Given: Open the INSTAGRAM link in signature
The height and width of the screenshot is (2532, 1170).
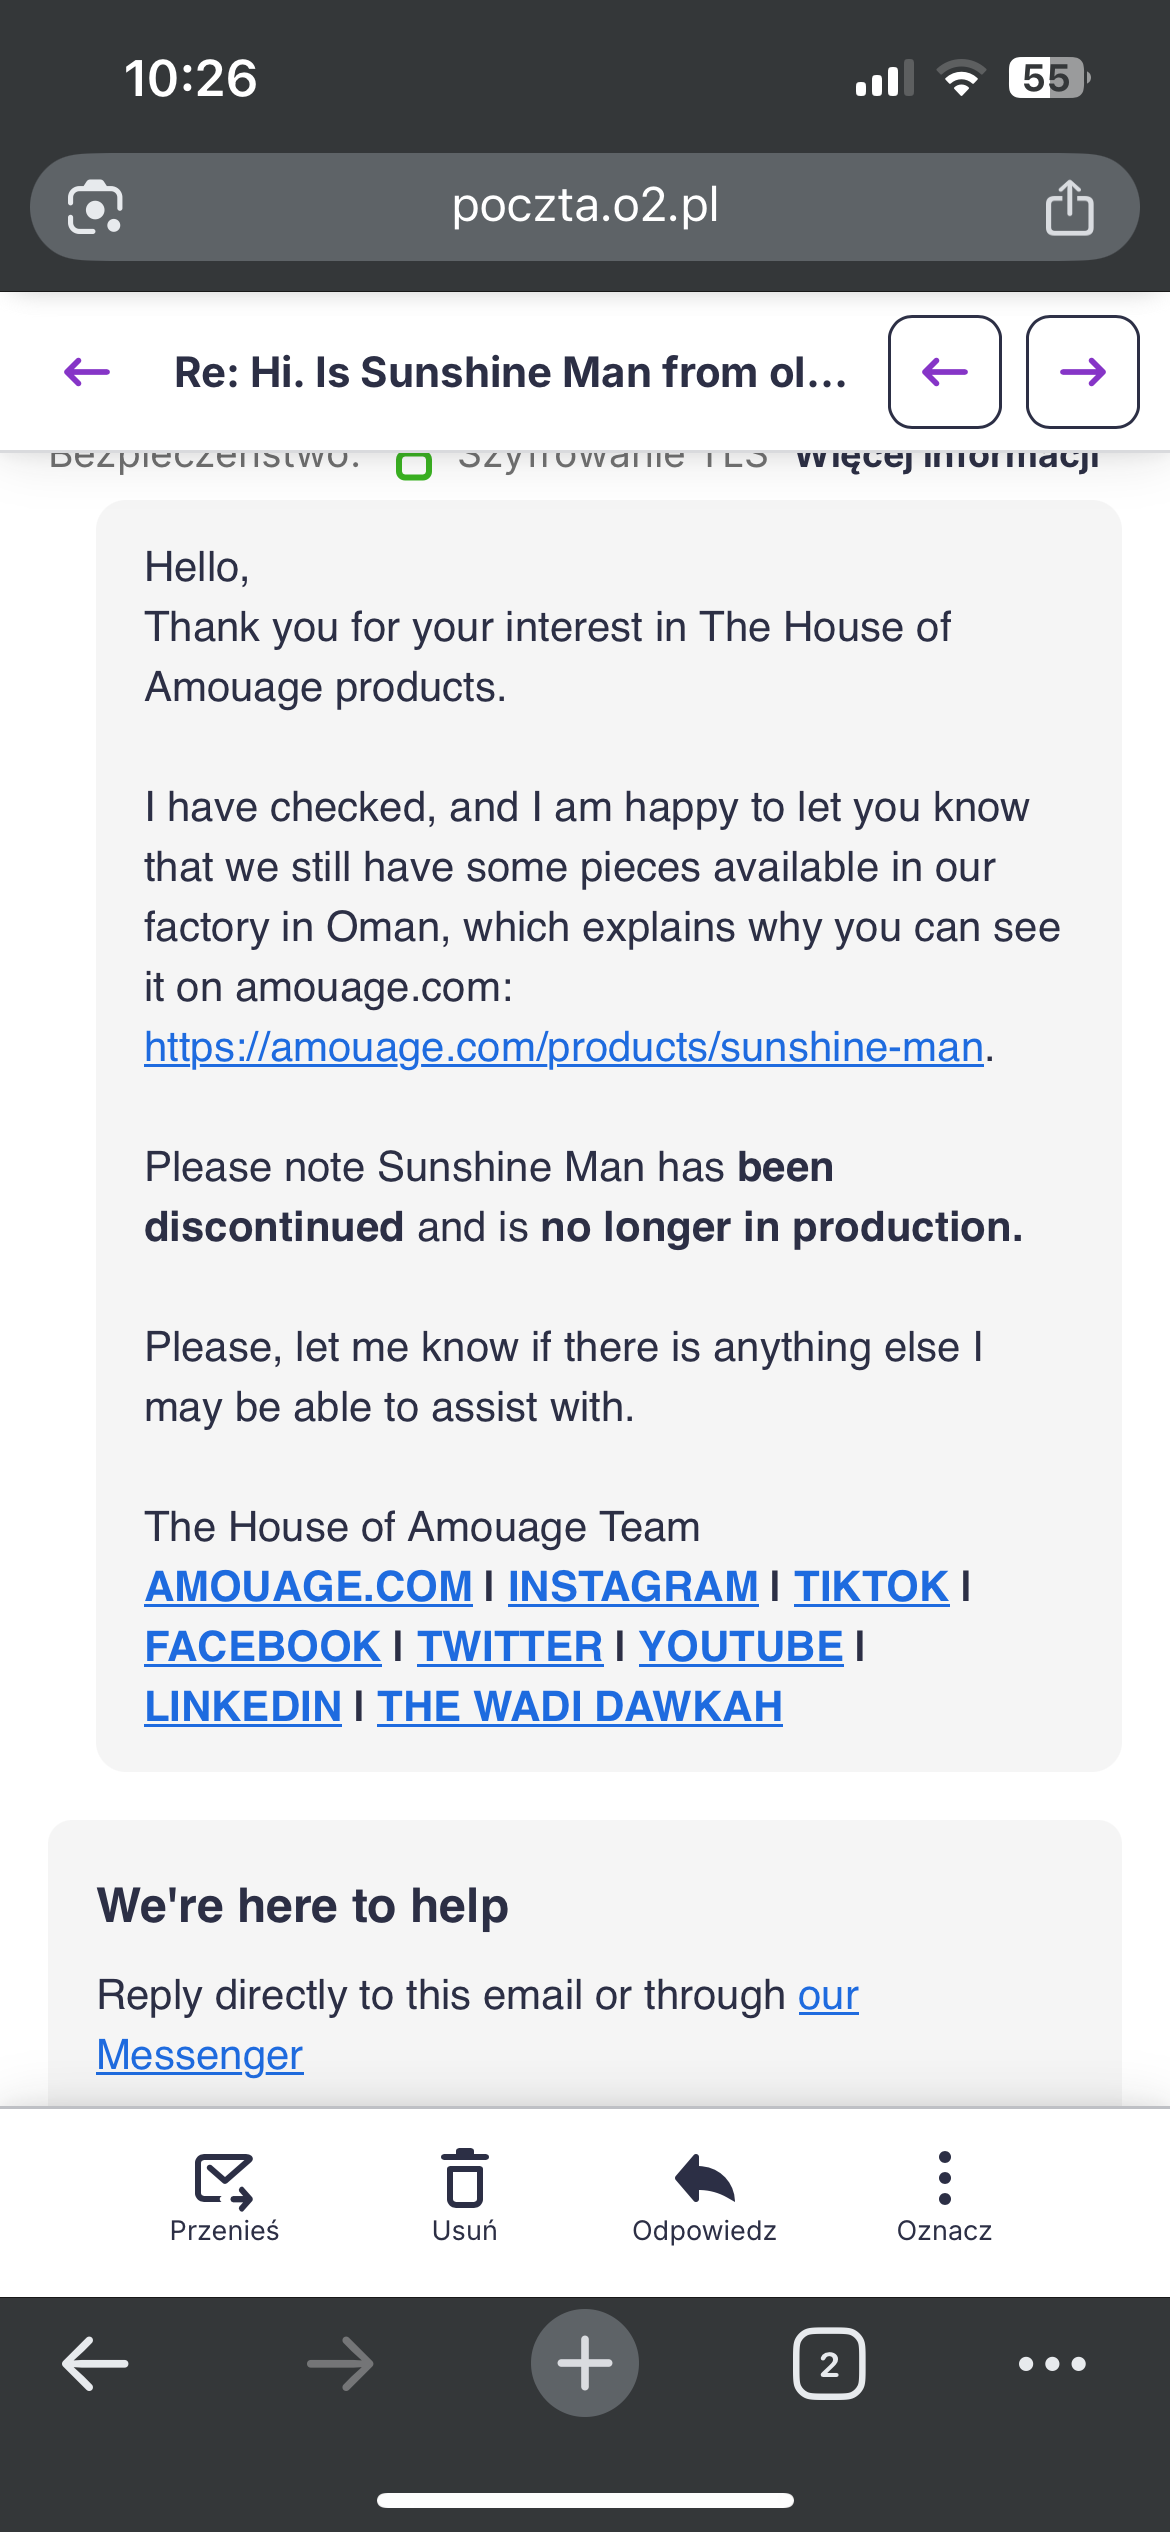Looking at the screenshot, I should tap(633, 1587).
